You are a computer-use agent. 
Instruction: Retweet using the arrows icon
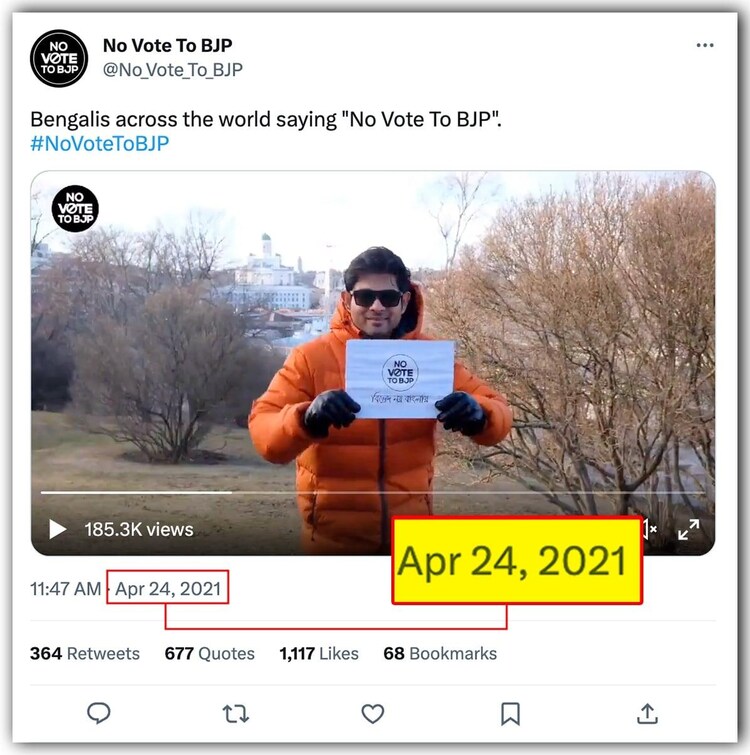click(235, 713)
